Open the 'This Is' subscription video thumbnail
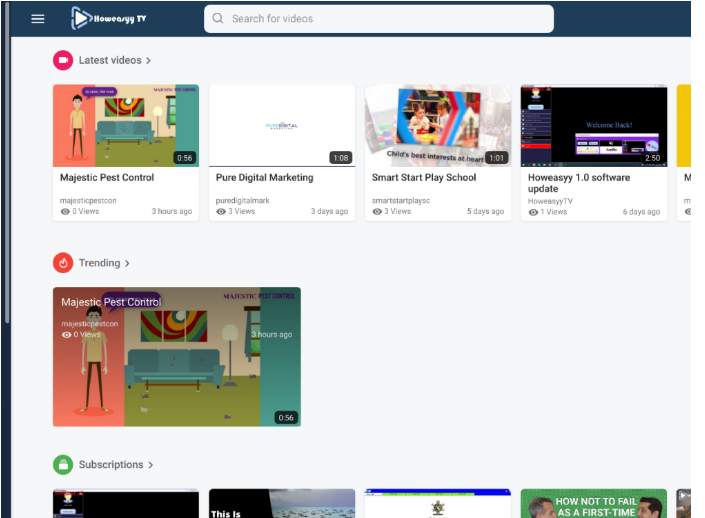This screenshot has width=705, height=518. click(282, 504)
